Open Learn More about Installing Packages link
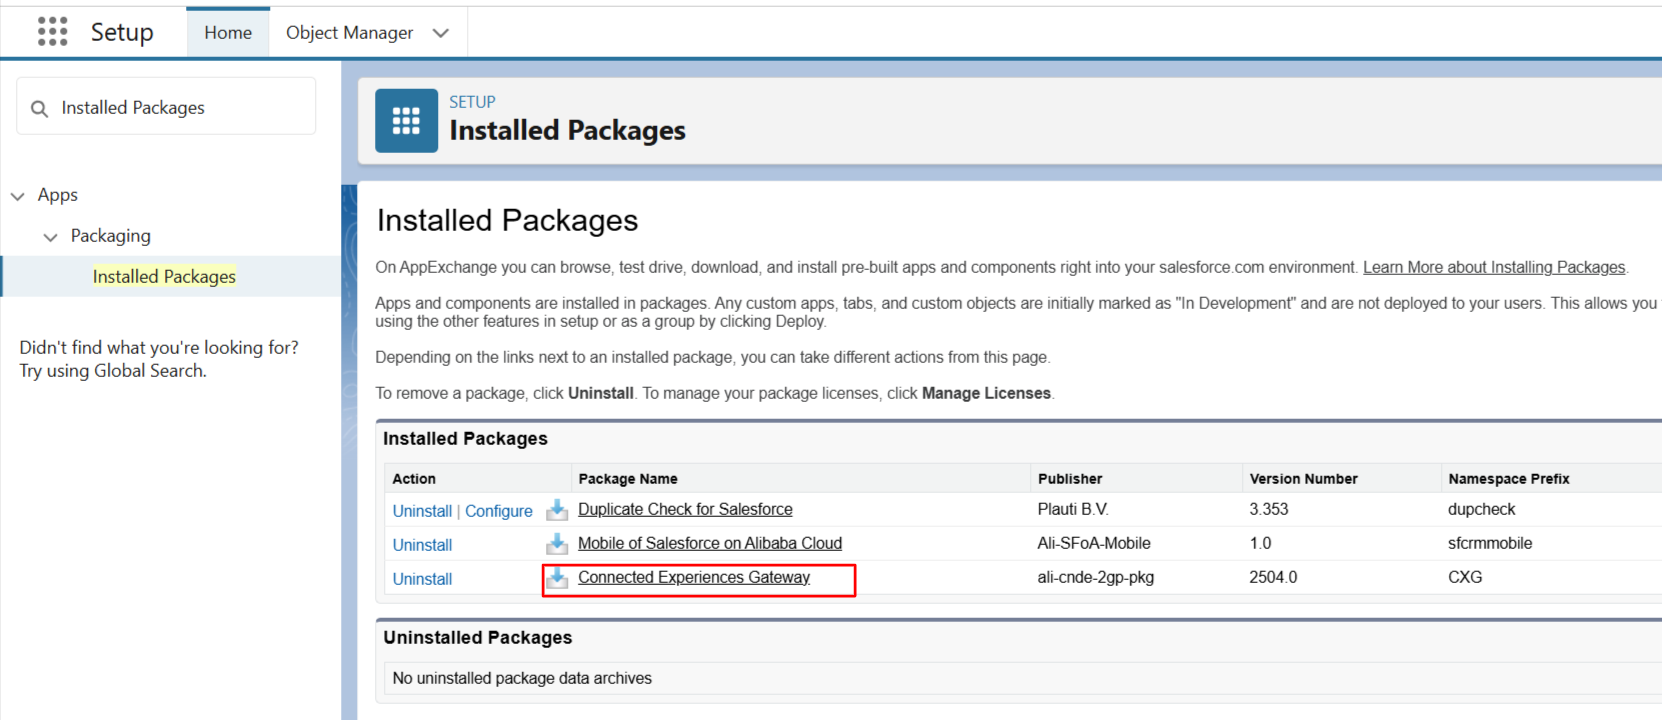The height and width of the screenshot is (720, 1662). [x=1494, y=267]
